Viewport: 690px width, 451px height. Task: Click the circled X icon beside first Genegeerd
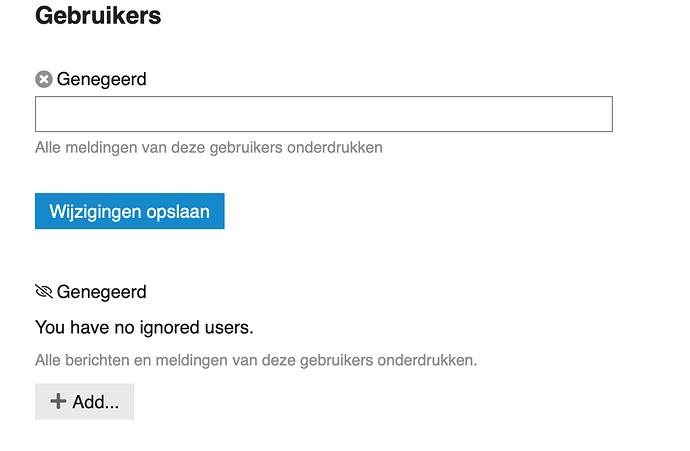pos(44,79)
